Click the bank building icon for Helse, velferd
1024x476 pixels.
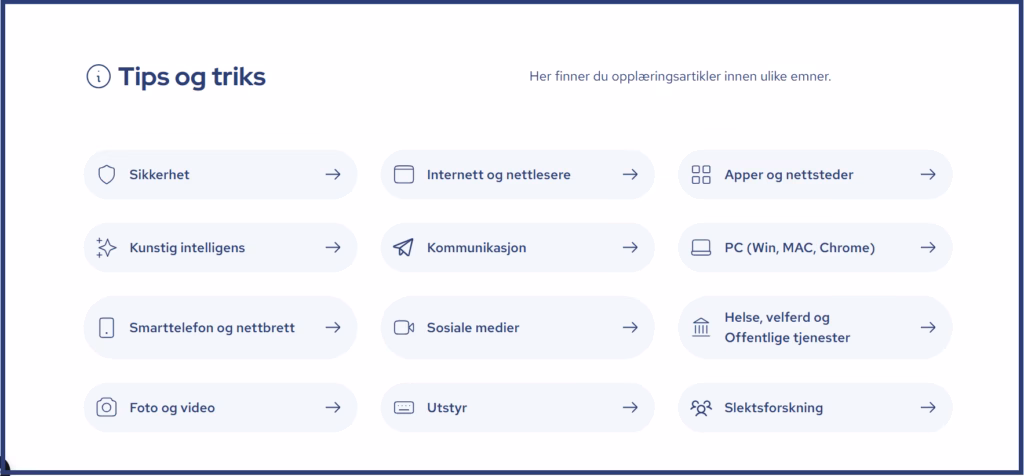[701, 328]
